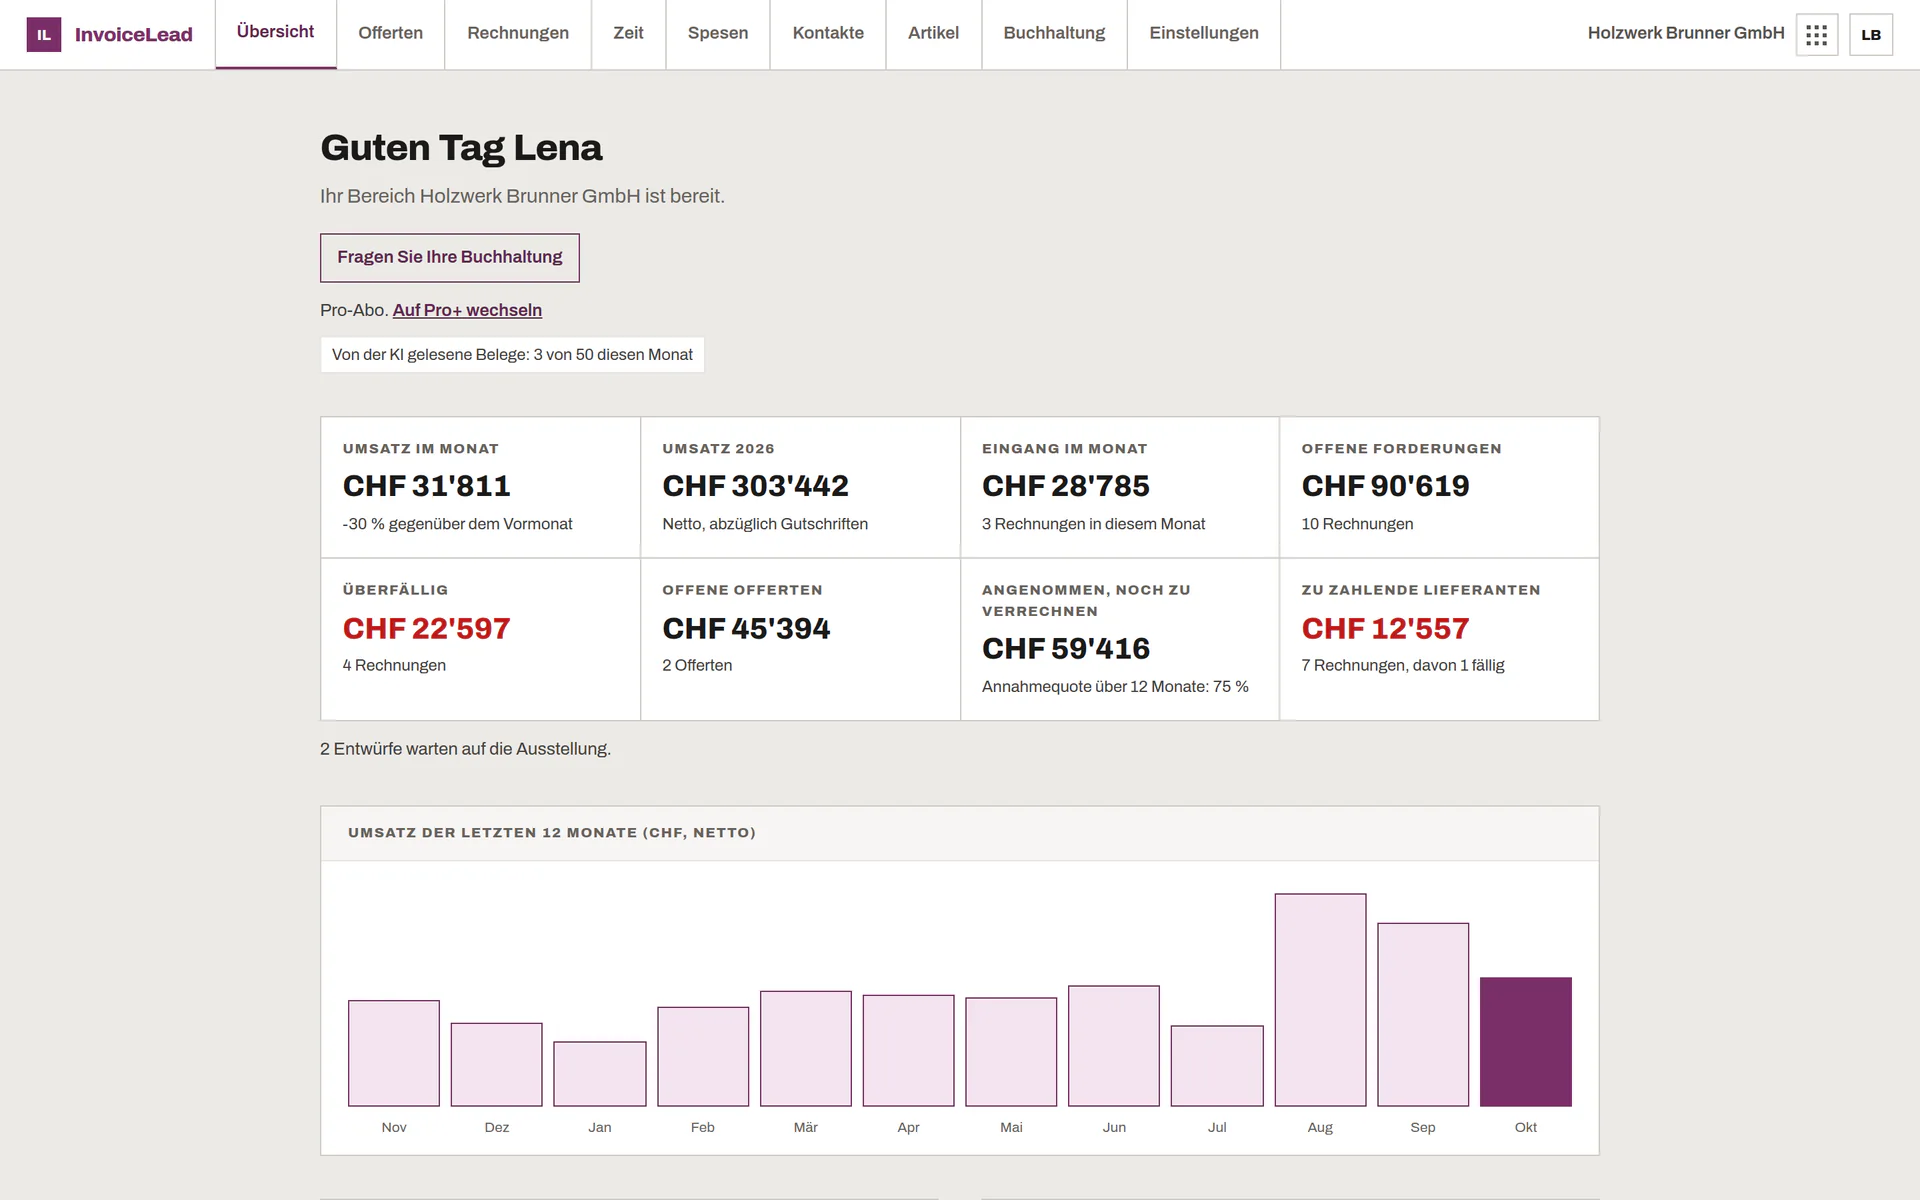The height and width of the screenshot is (1200, 1920).
Task: Select the Sep bar in the chart
Action: pos(1423,1014)
